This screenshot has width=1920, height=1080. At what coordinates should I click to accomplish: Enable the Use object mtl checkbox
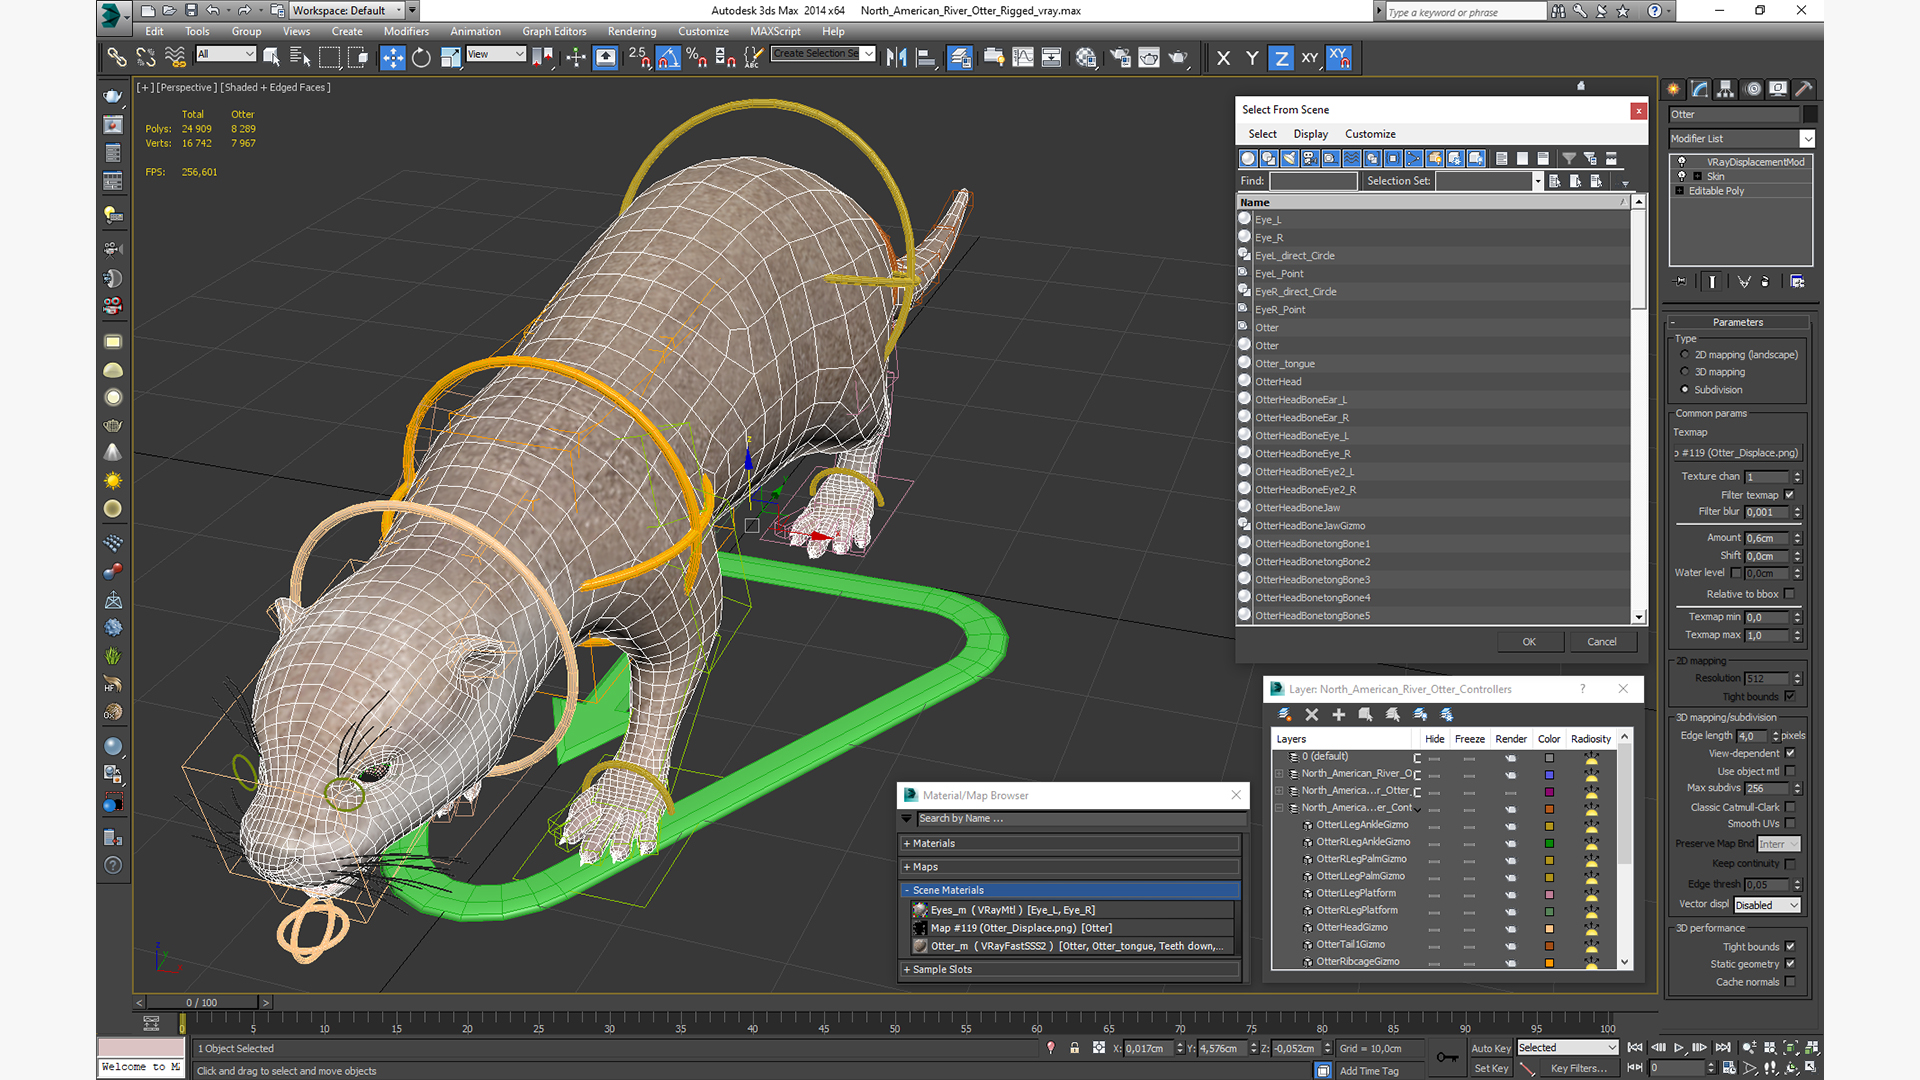click(x=1790, y=771)
